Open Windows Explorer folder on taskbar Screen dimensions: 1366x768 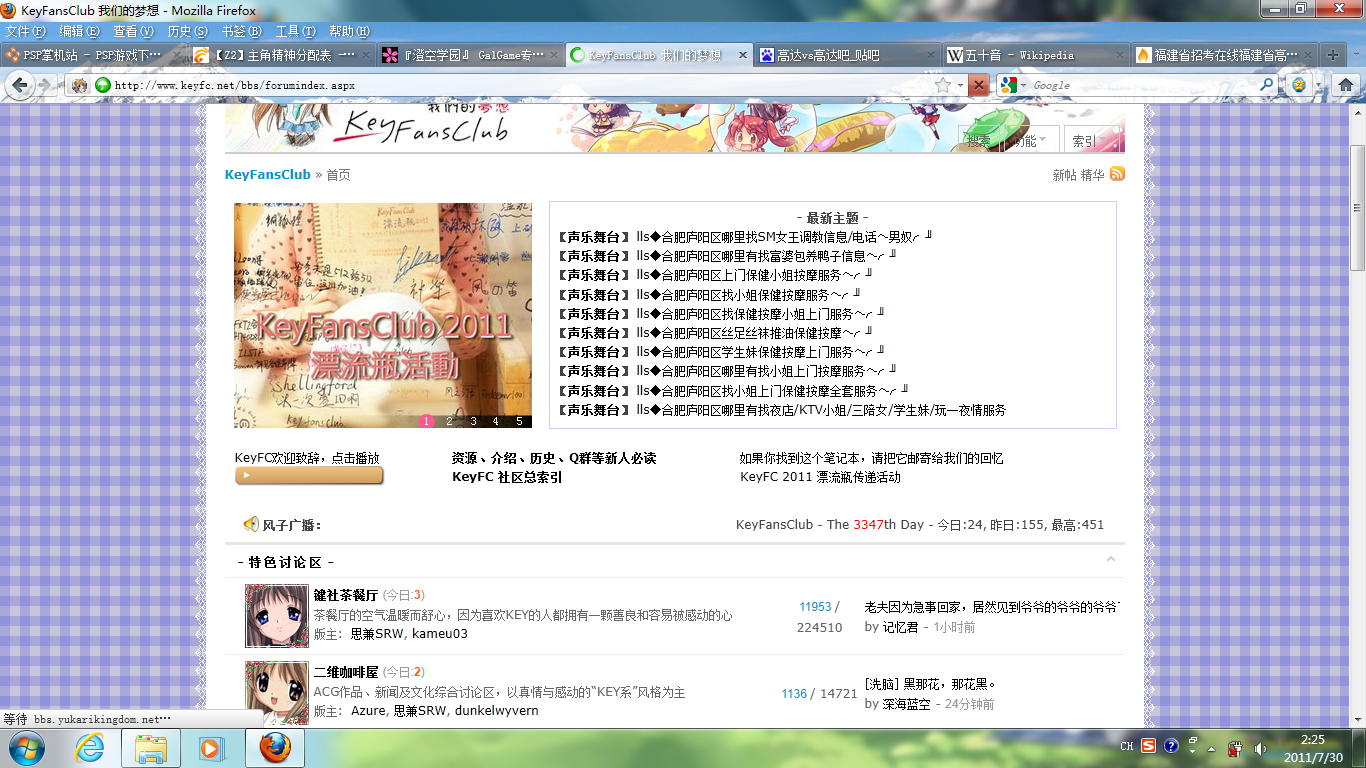click(151, 747)
